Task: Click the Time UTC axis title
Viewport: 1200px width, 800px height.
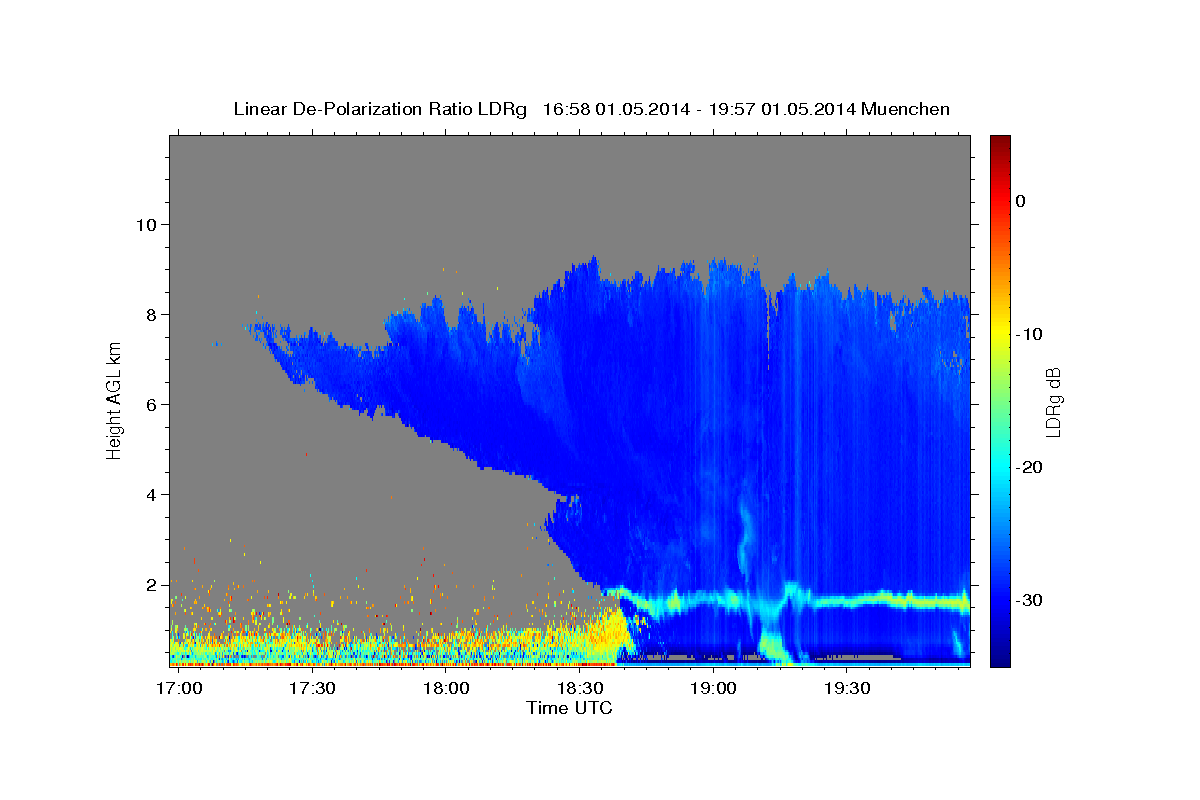Action: (569, 708)
